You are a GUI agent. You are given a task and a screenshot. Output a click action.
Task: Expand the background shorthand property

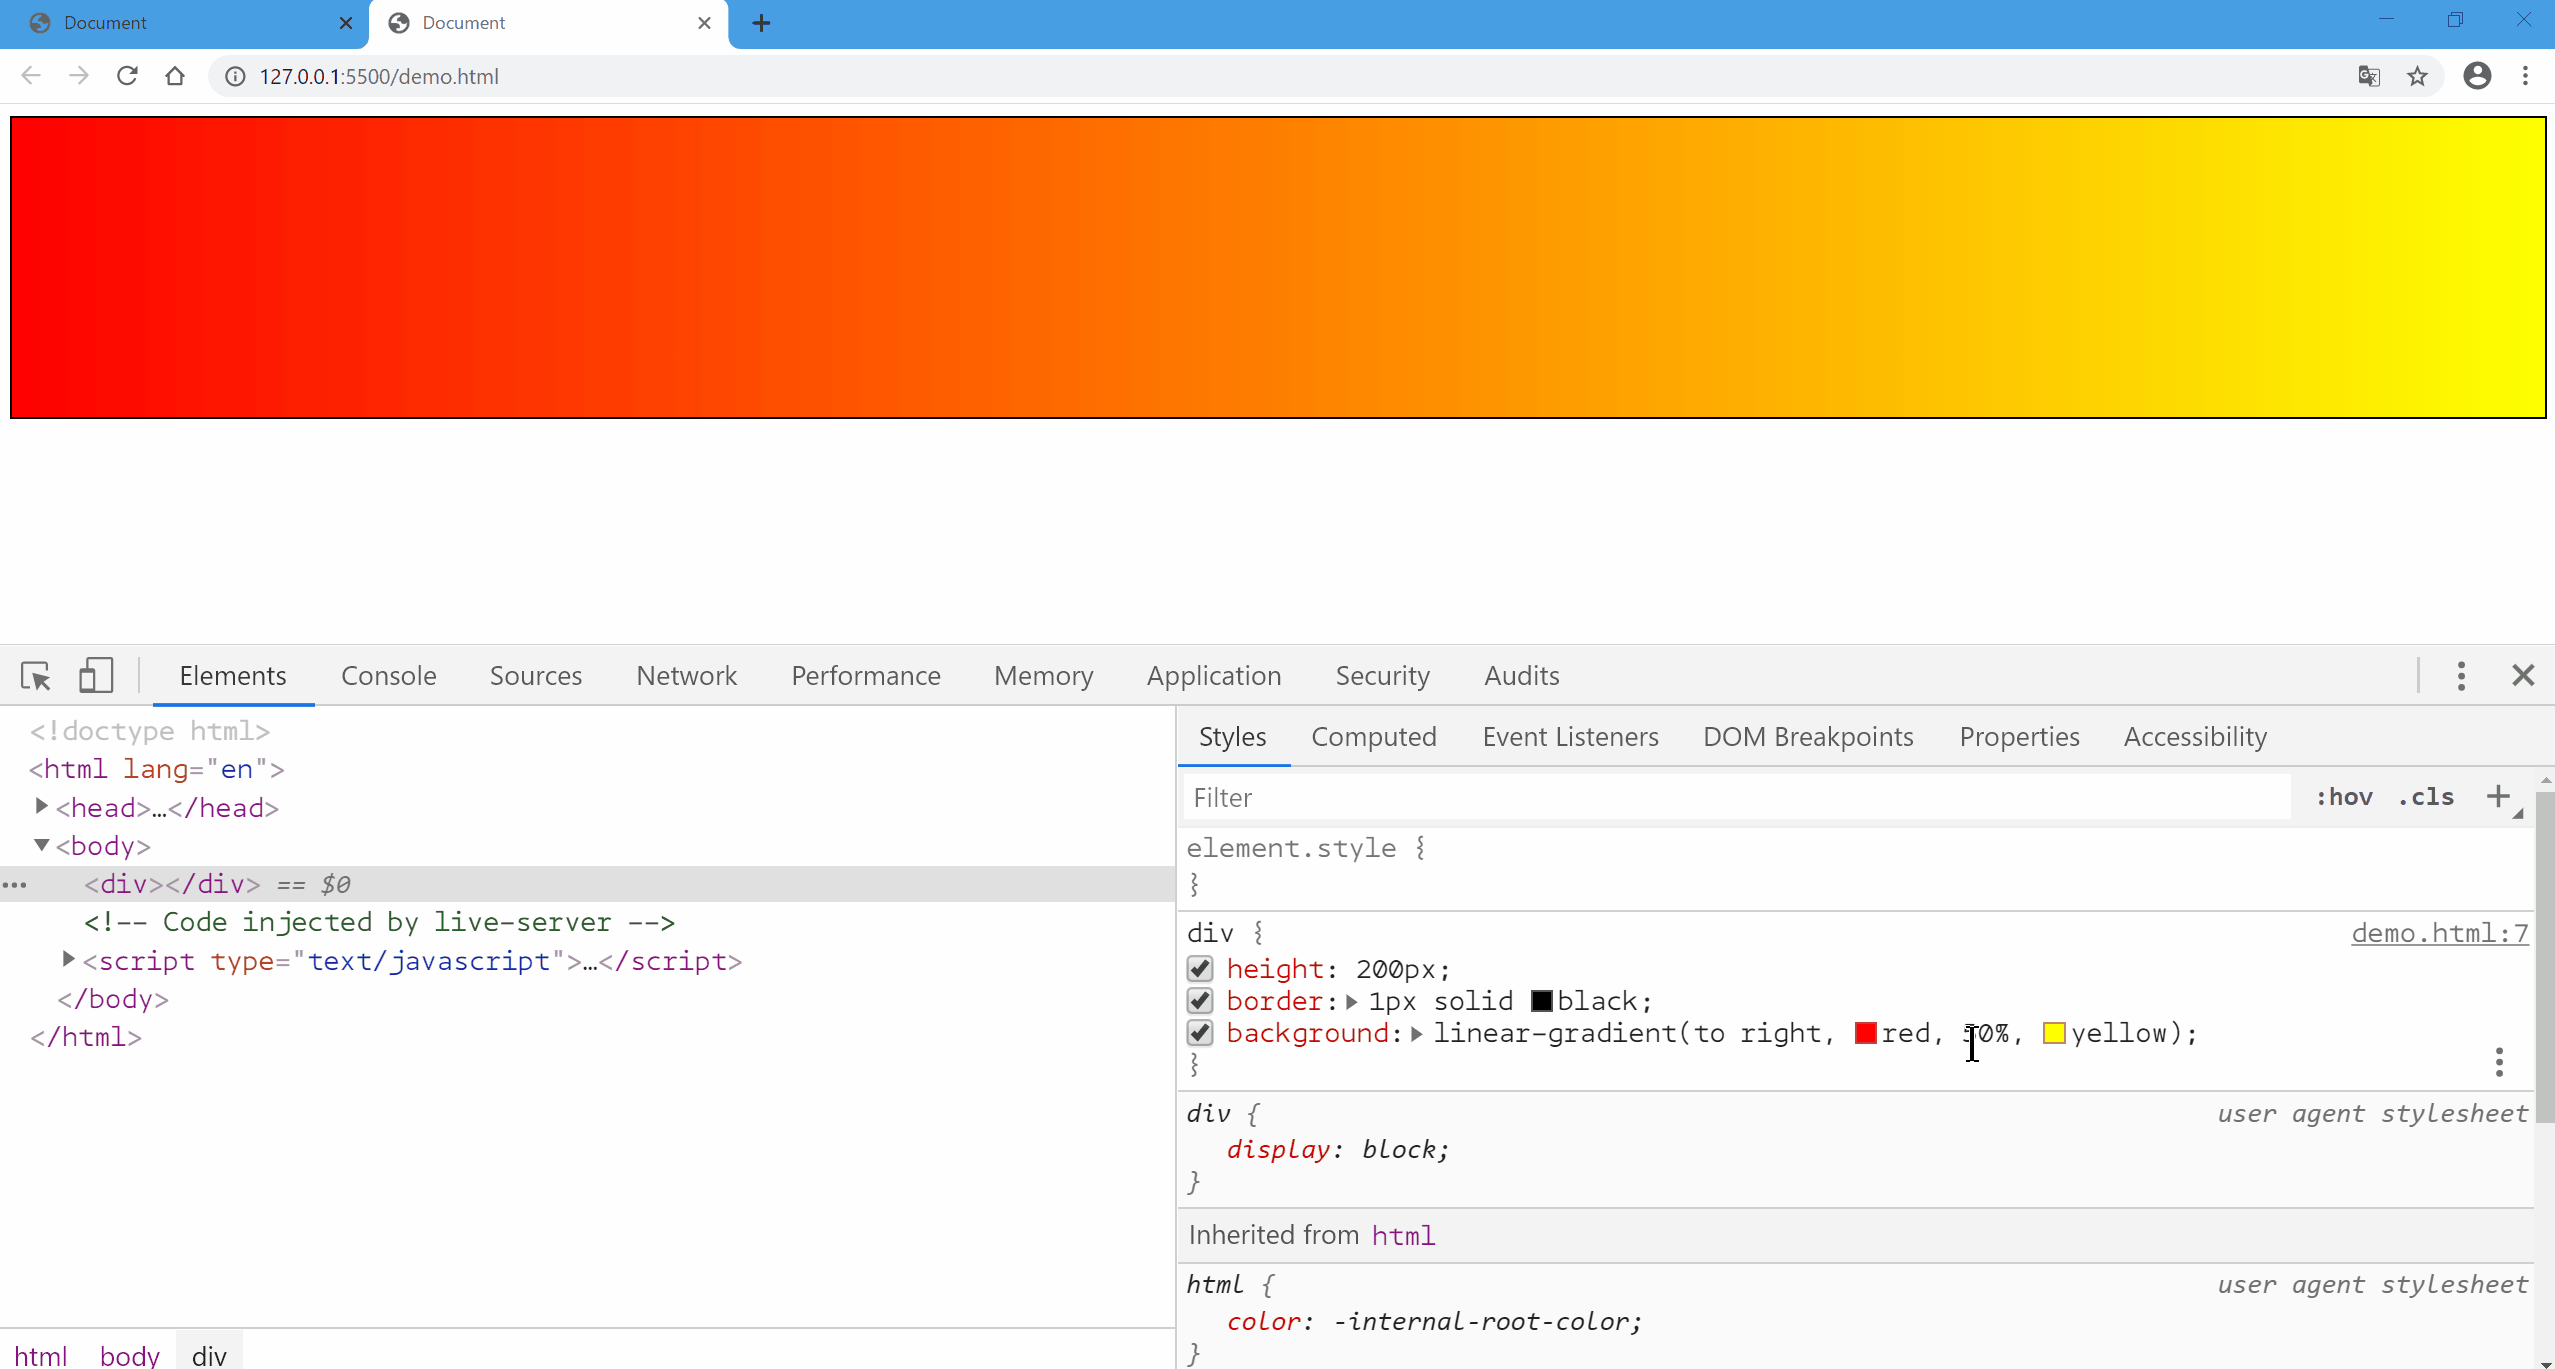tap(1416, 1034)
